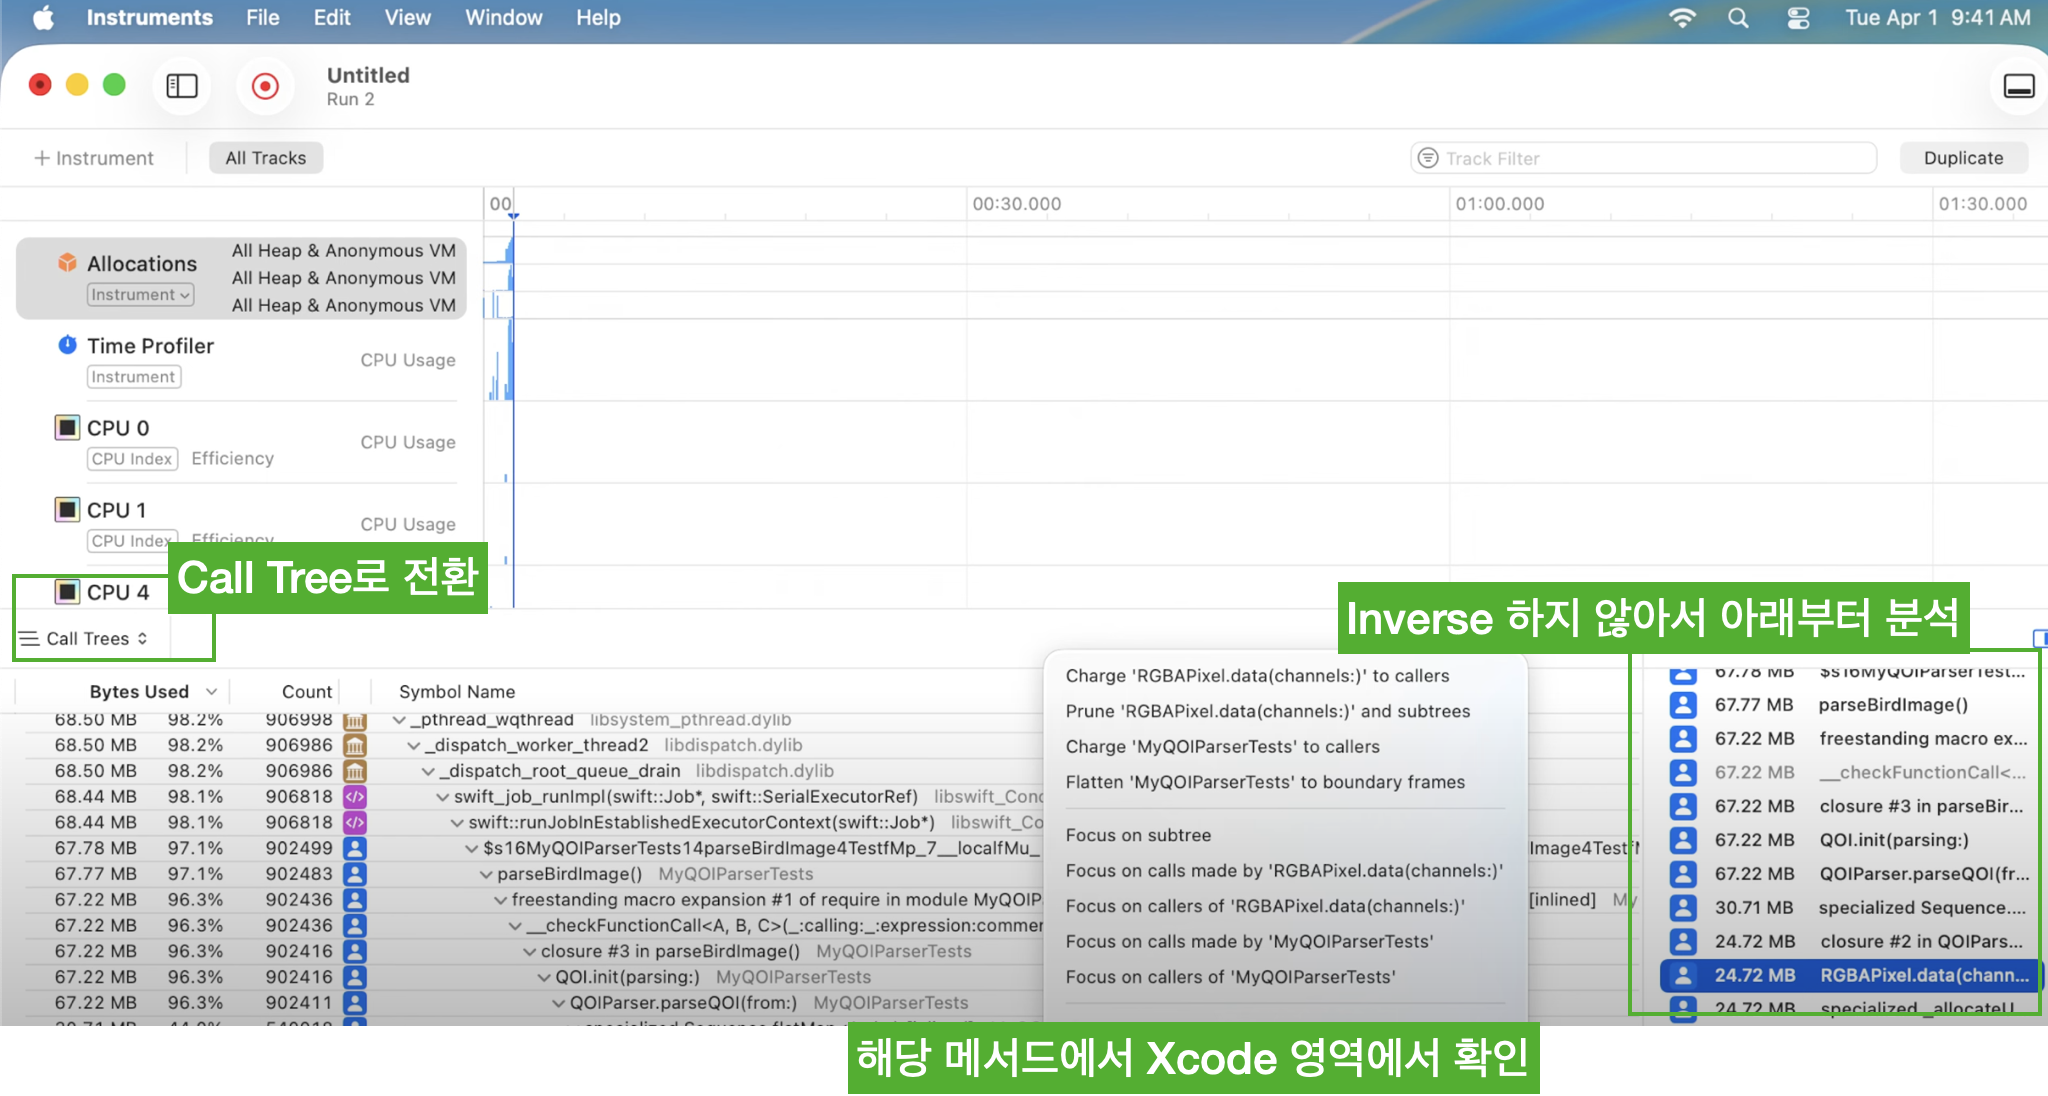Click user icon beside parseBirdImage() 67.77 MB
2048x1096 pixels.
pyautogui.click(x=1683, y=705)
